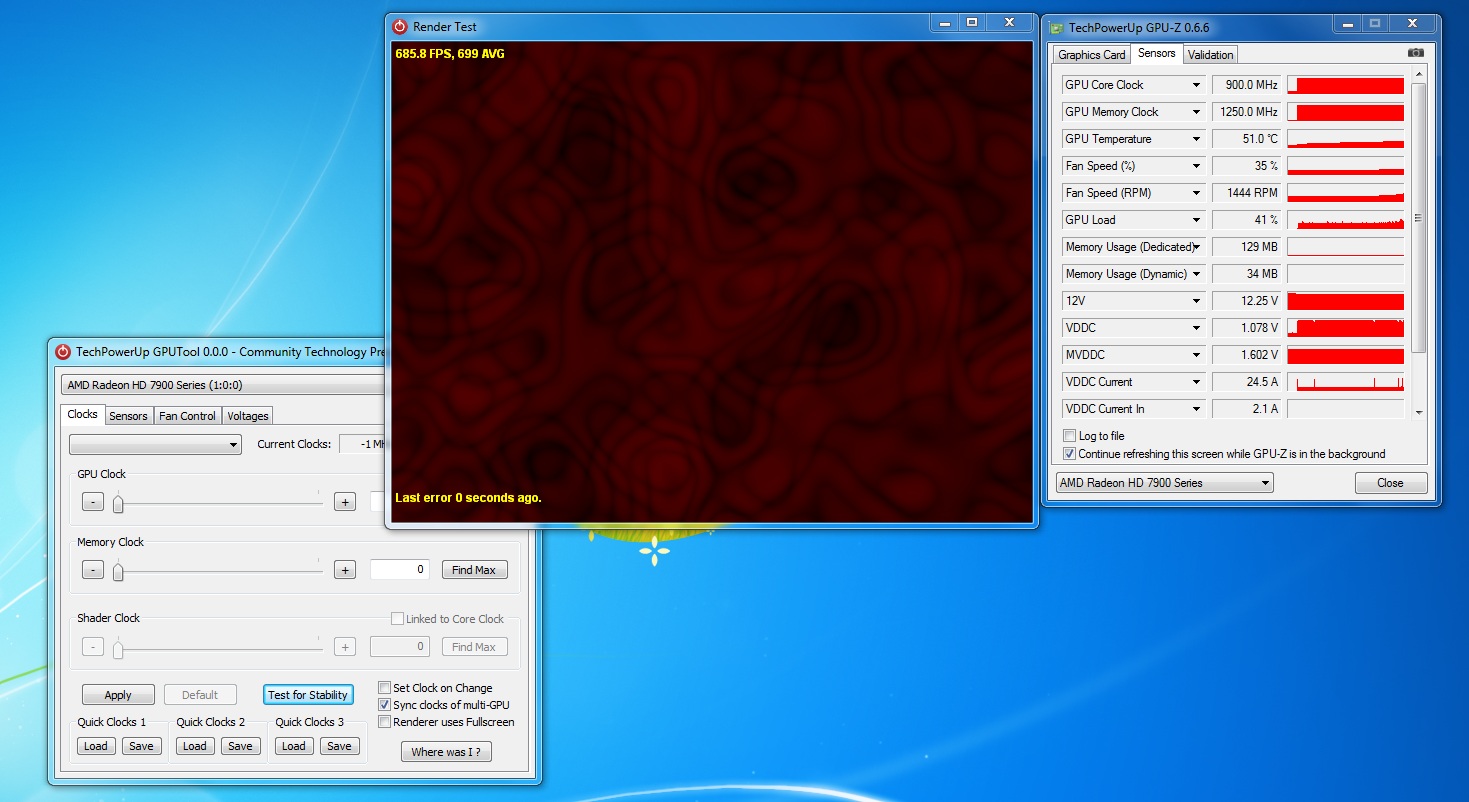Image resolution: width=1469 pixels, height=802 pixels.
Task: Click Save under Quick Clocks 3
Action: [339, 746]
